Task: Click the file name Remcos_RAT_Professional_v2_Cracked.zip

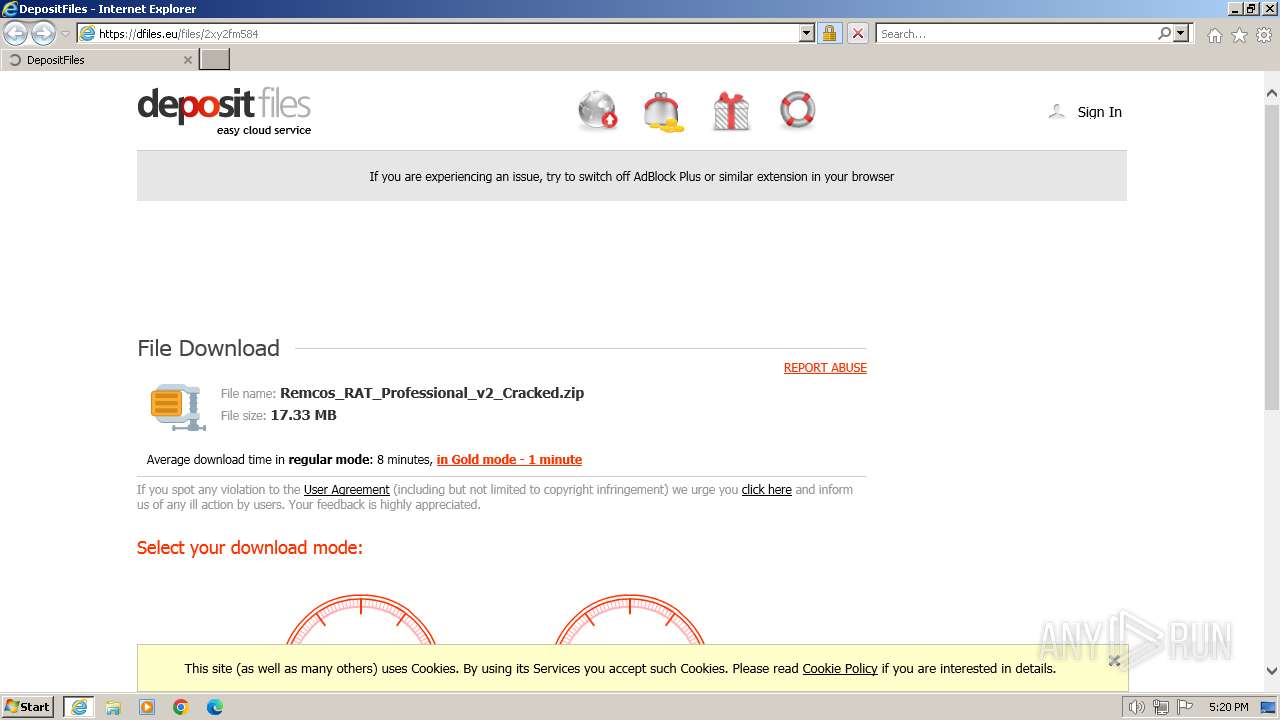Action: pyautogui.click(x=432, y=393)
